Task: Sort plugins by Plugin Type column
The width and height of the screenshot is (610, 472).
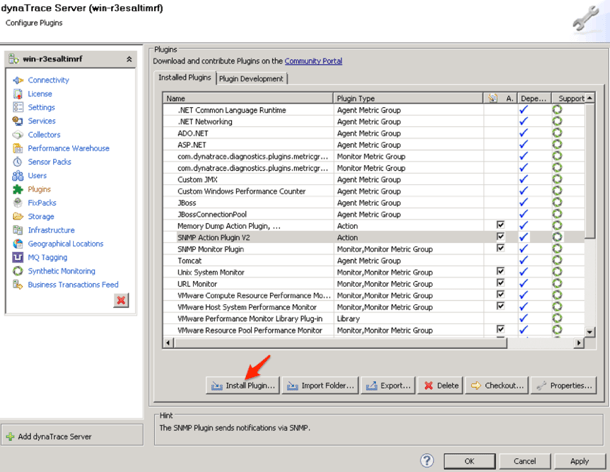Action: [x=407, y=99]
